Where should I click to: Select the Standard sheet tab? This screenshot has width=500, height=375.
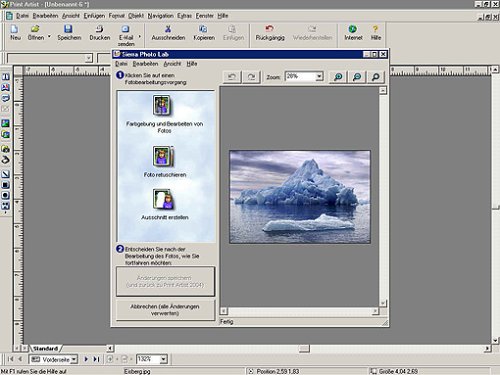(45, 349)
